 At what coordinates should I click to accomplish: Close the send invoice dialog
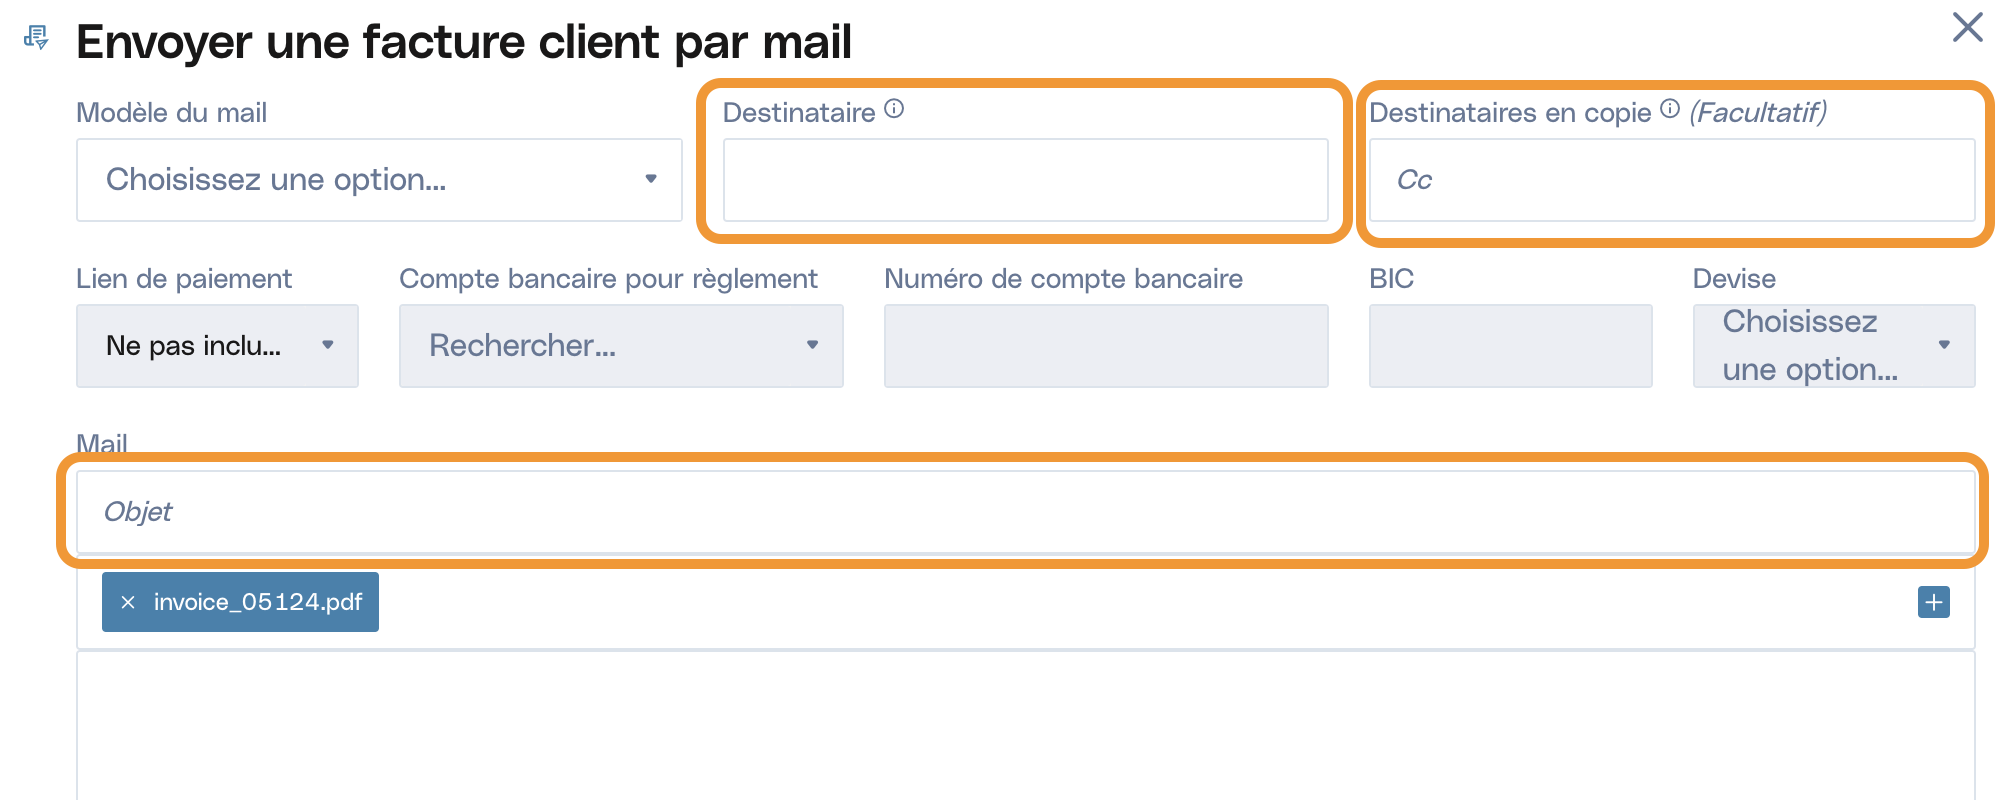1967,27
